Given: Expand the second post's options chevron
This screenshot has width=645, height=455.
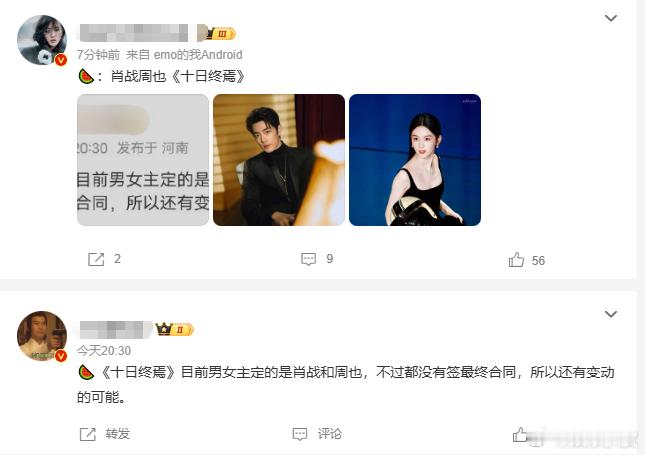Looking at the screenshot, I should point(611,314).
